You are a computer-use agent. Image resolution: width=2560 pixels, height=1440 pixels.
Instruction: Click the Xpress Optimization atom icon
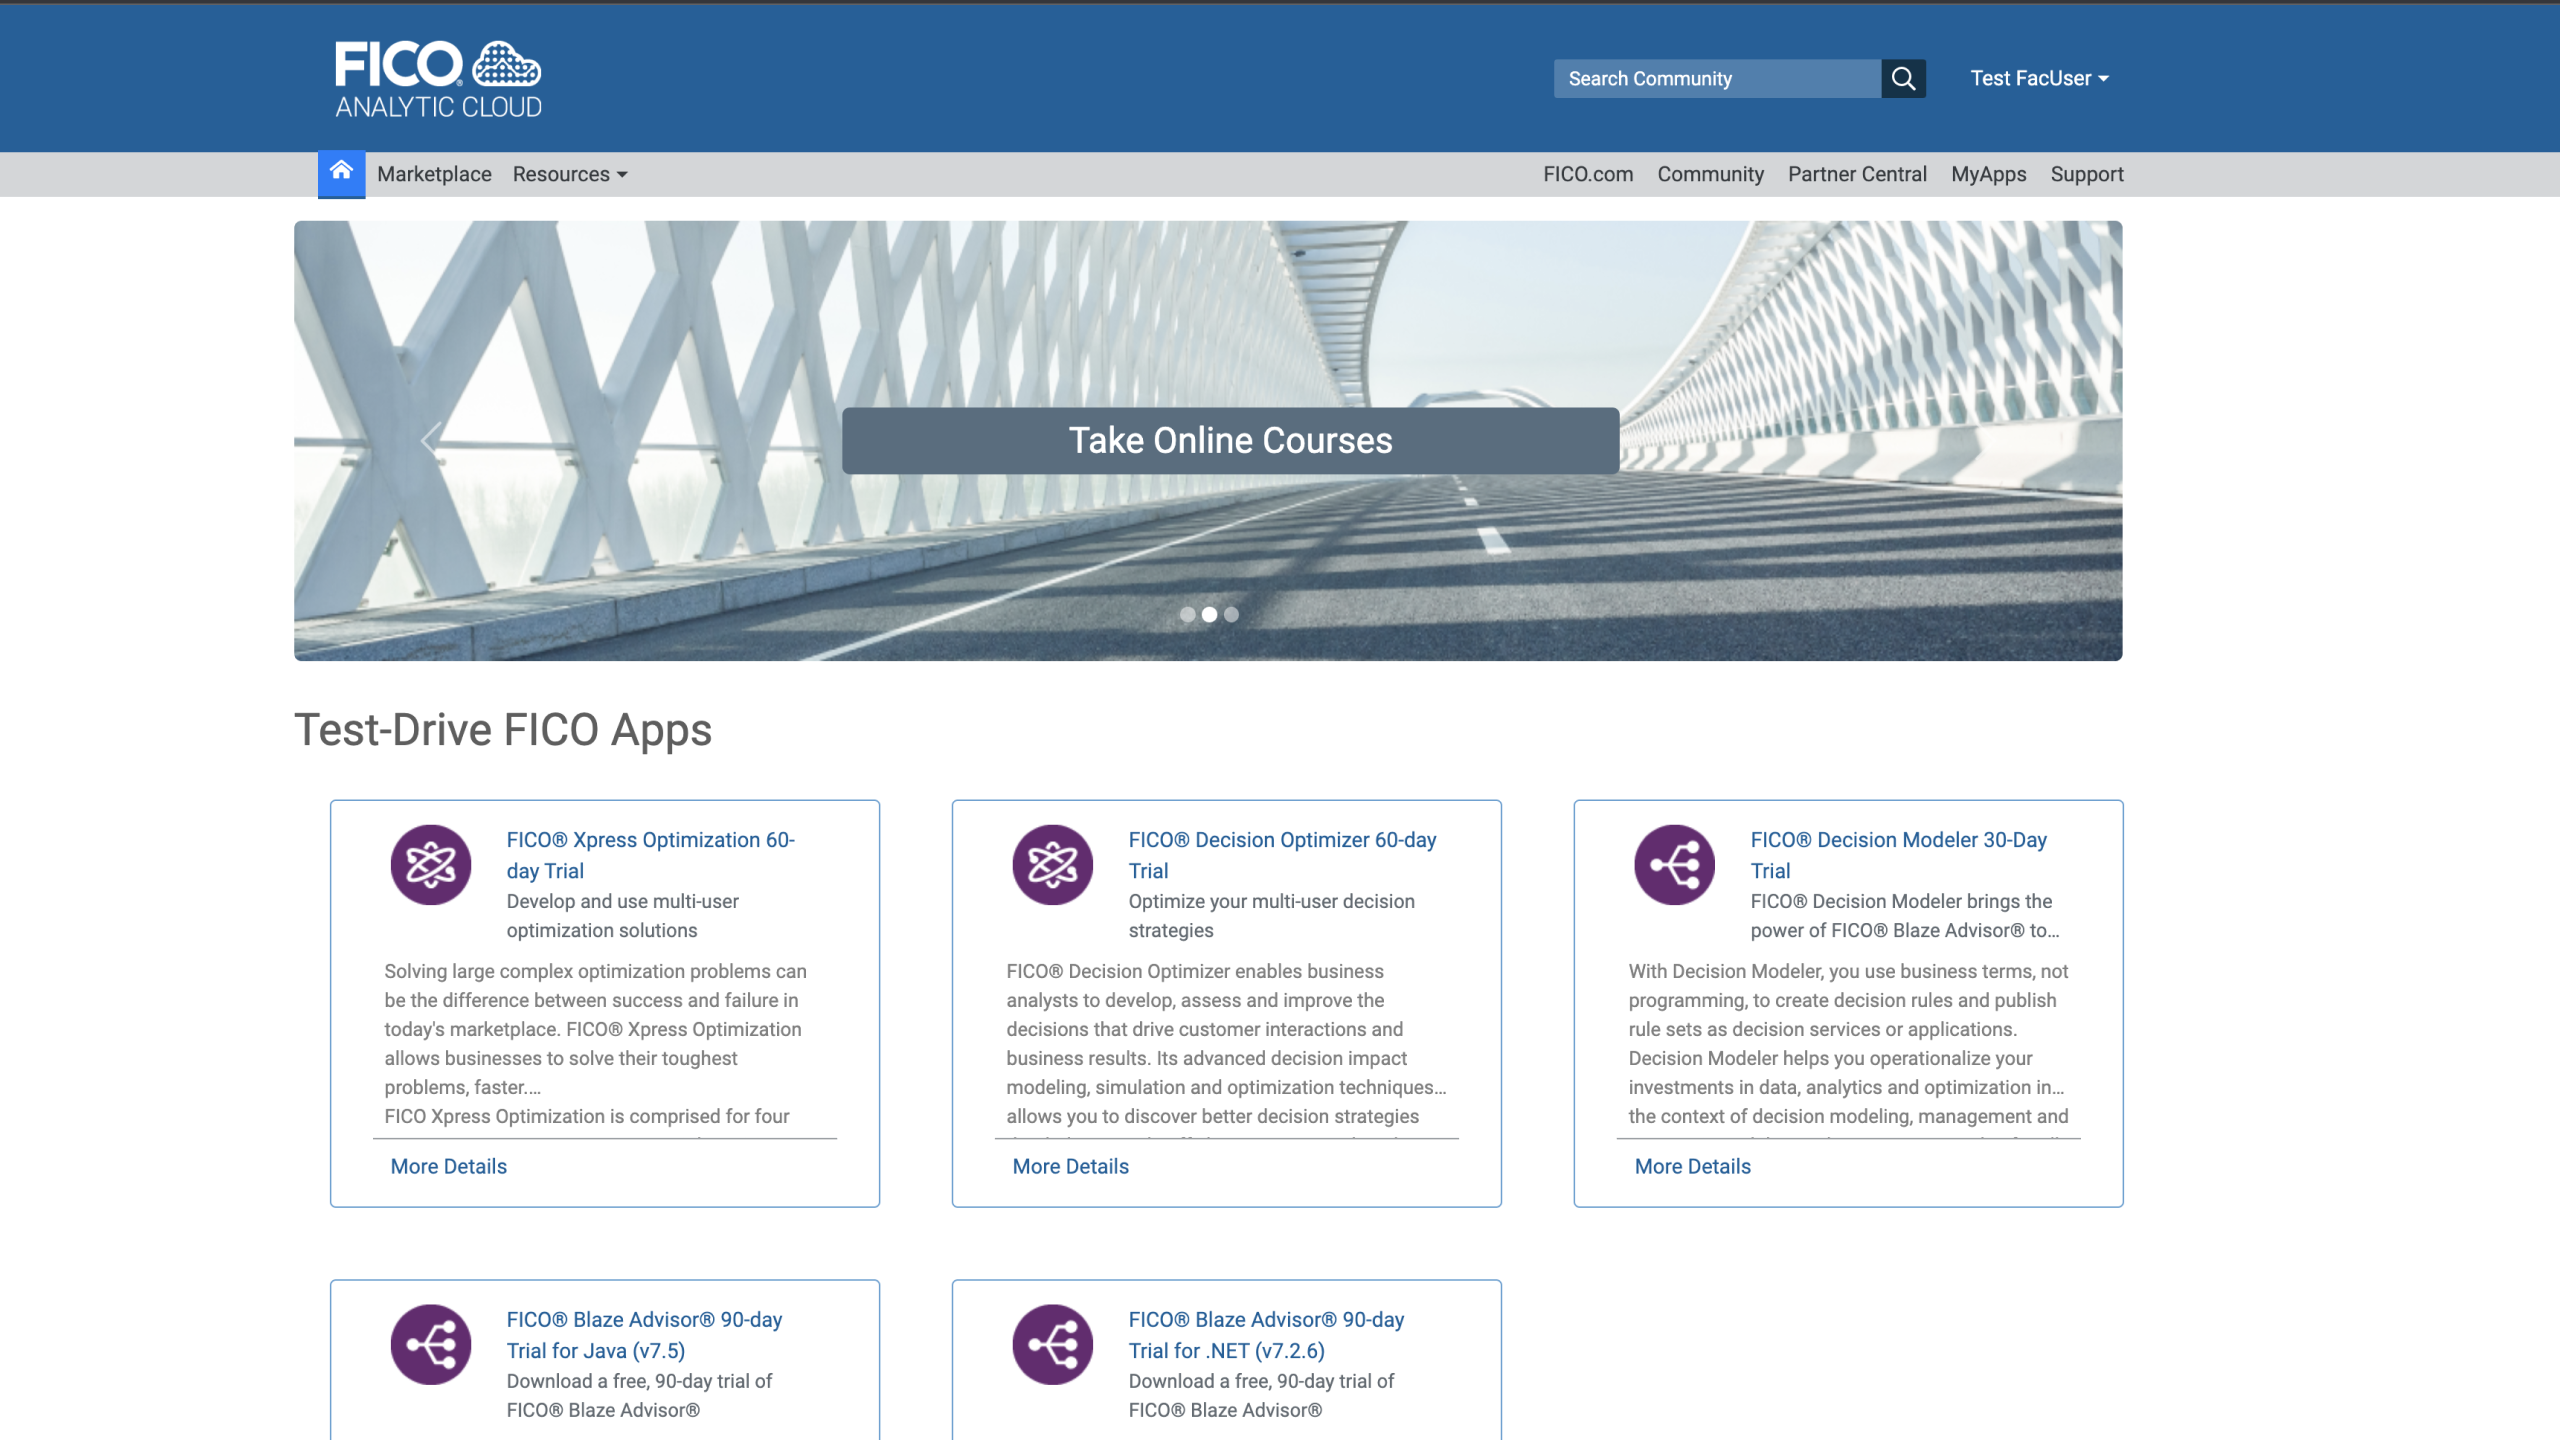[431, 865]
